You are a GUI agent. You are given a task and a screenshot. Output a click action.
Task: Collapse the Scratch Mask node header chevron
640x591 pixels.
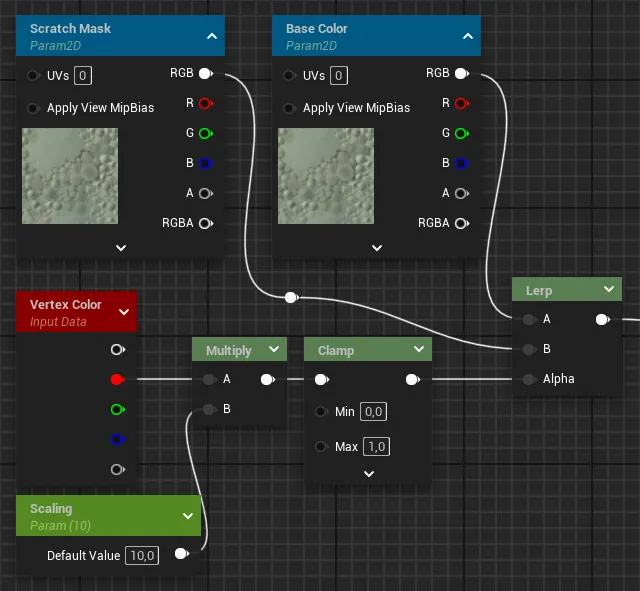(x=212, y=36)
